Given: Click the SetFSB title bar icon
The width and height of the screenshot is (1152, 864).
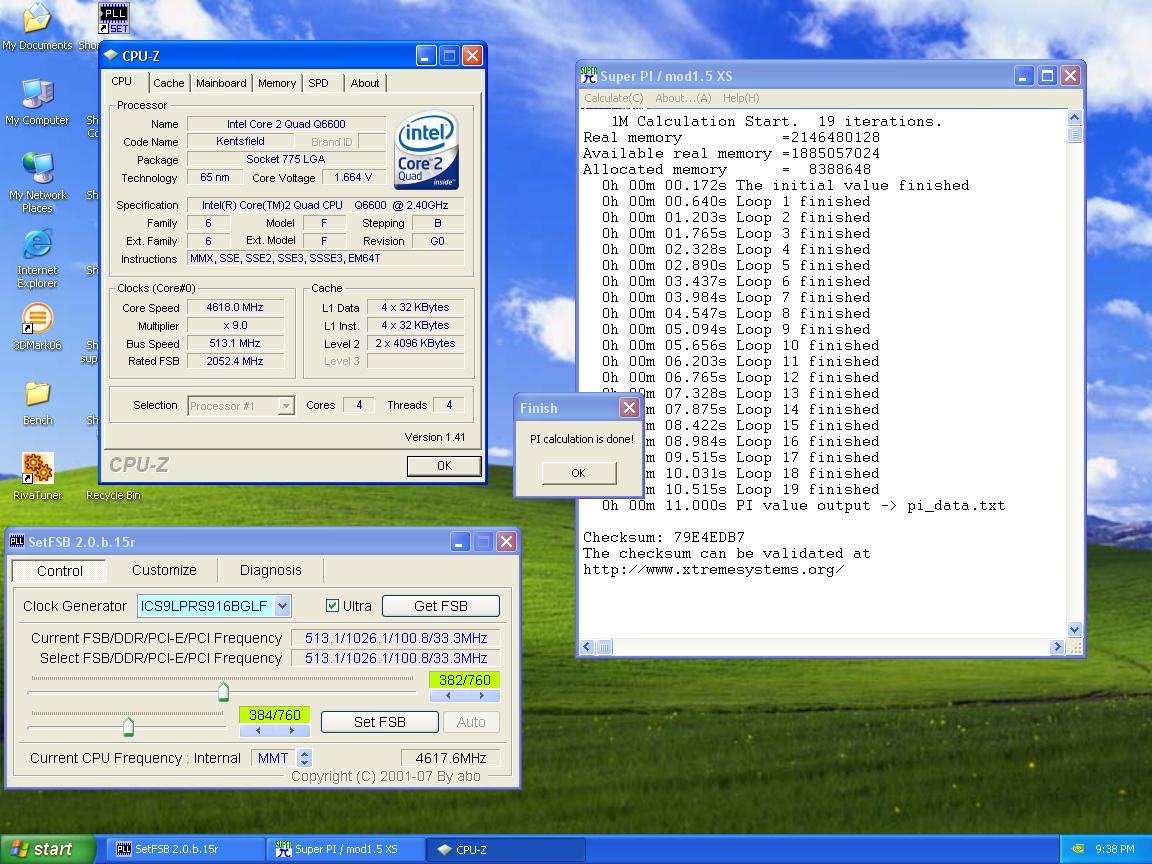Looking at the screenshot, I should [x=16, y=541].
